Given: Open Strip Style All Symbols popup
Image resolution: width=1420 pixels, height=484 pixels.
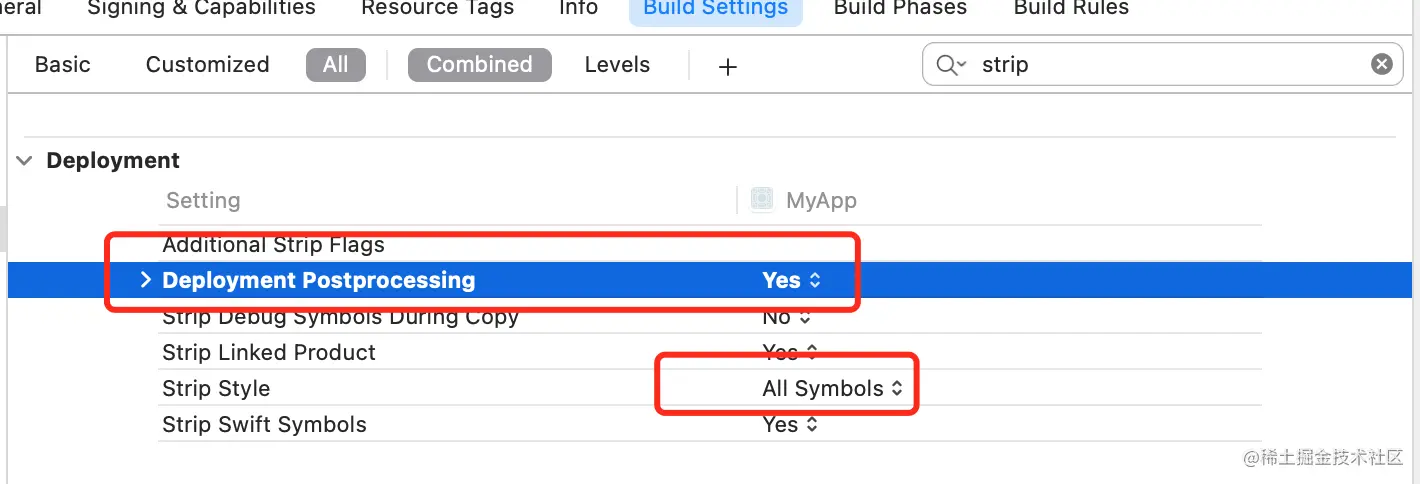Looking at the screenshot, I should [x=832, y=389].
